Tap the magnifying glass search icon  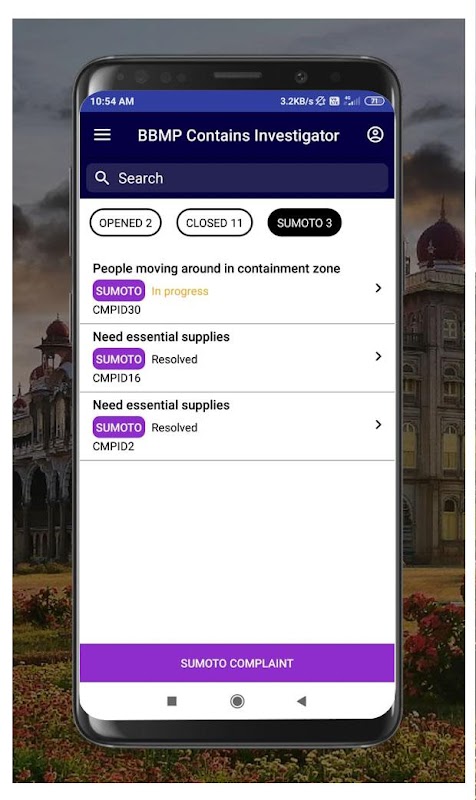click(102, 178)
